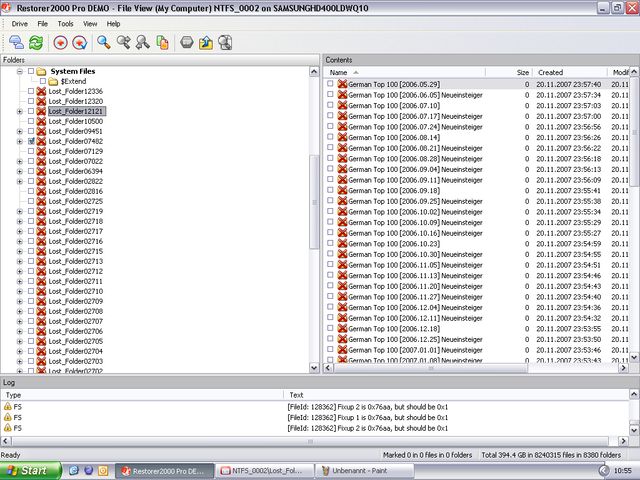Check the $Extend folder checkbox

pos(43,81)
